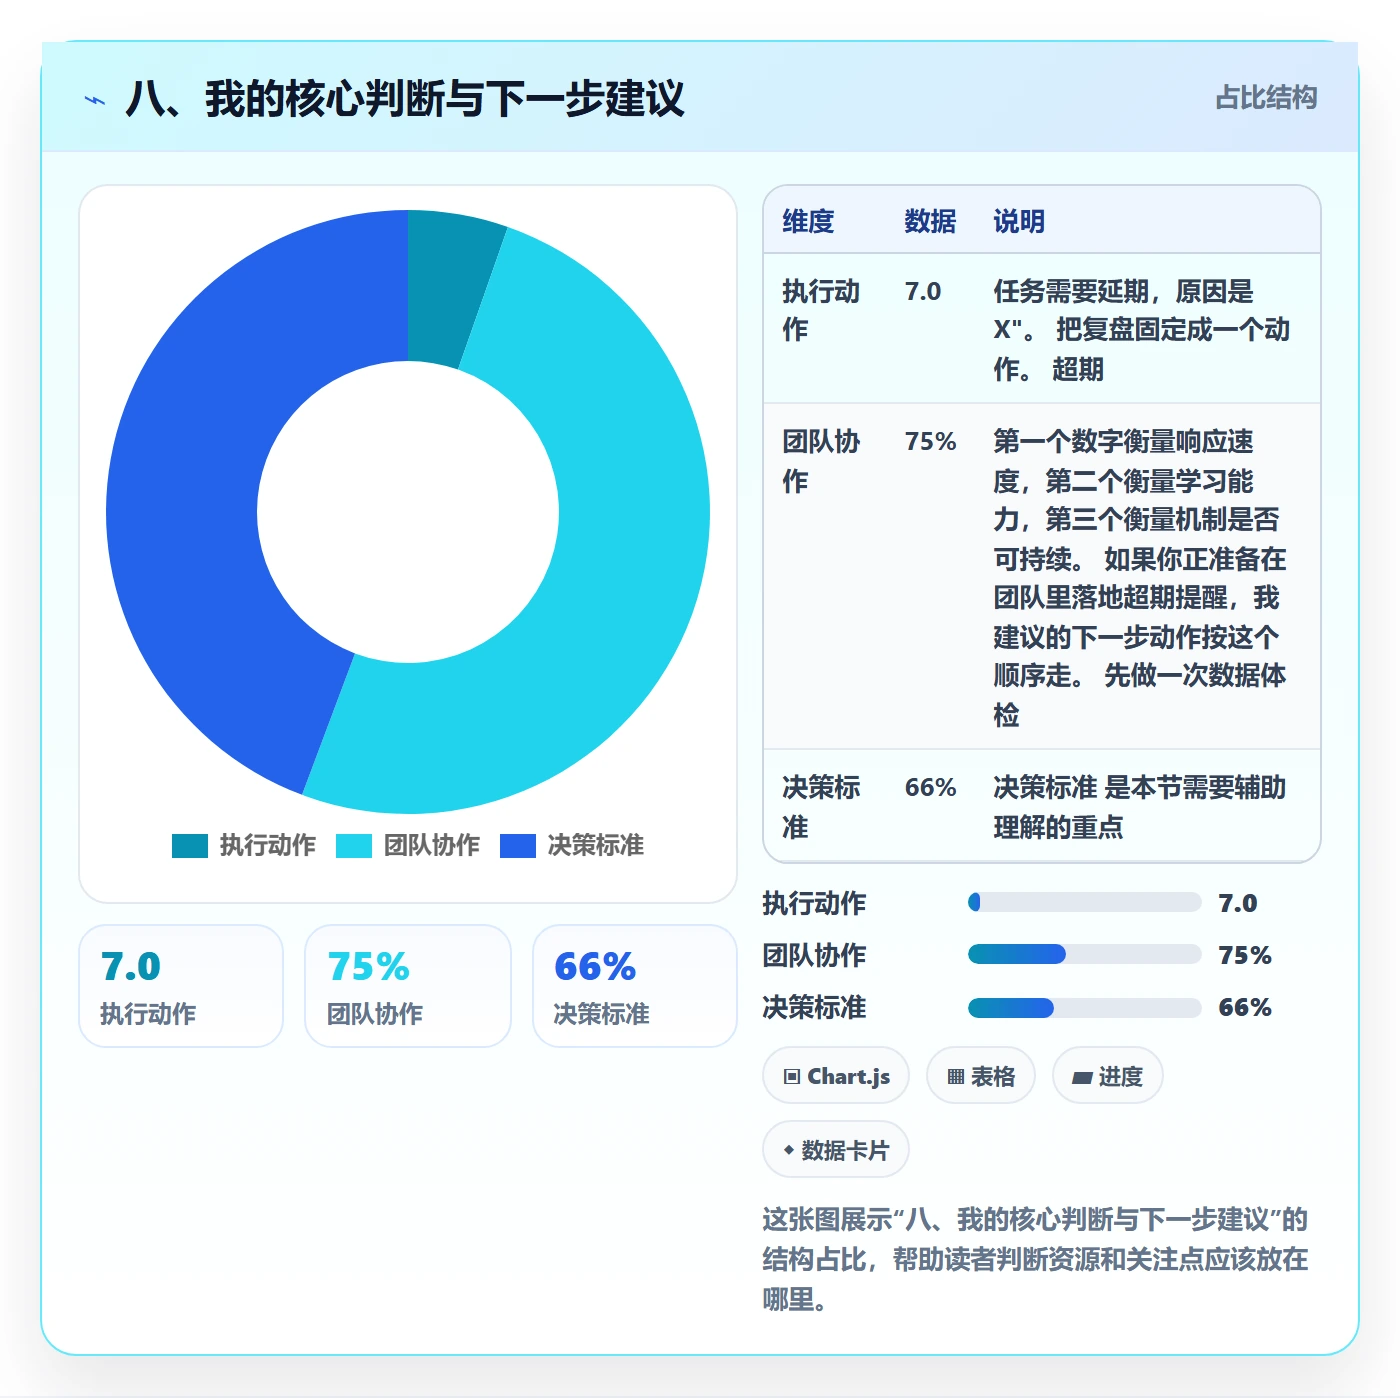Click the 75% cell in table

click(x=930, y=441)
